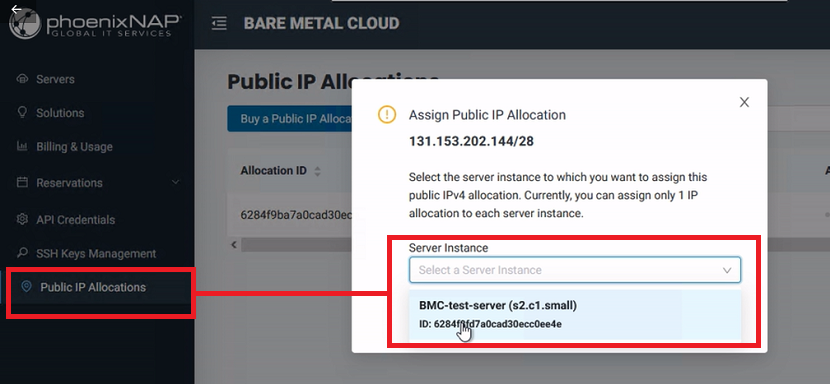Click the Select a Server Instance field
This screenshot has height=384, width=830.
(575, 270)
